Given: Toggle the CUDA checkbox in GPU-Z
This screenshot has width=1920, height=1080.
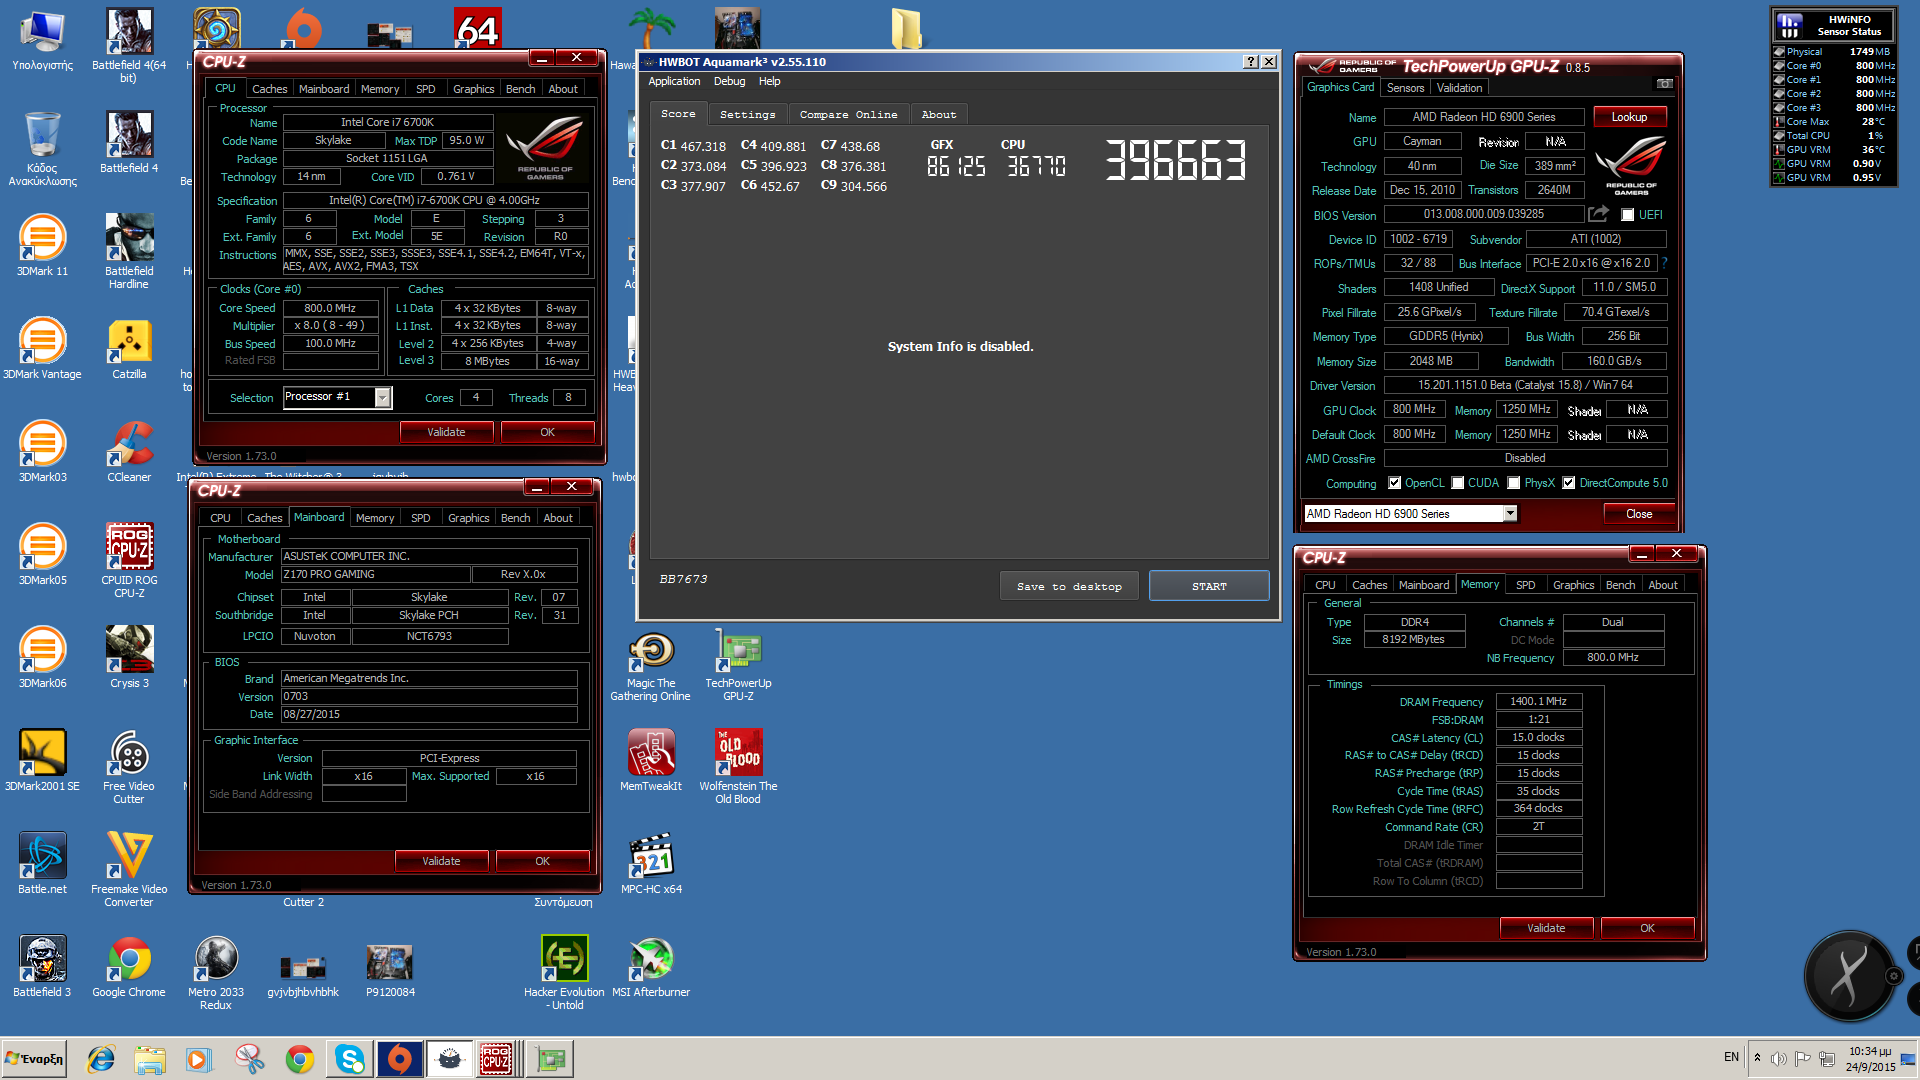Looking at the screenshot, I should click(1458, 483).
